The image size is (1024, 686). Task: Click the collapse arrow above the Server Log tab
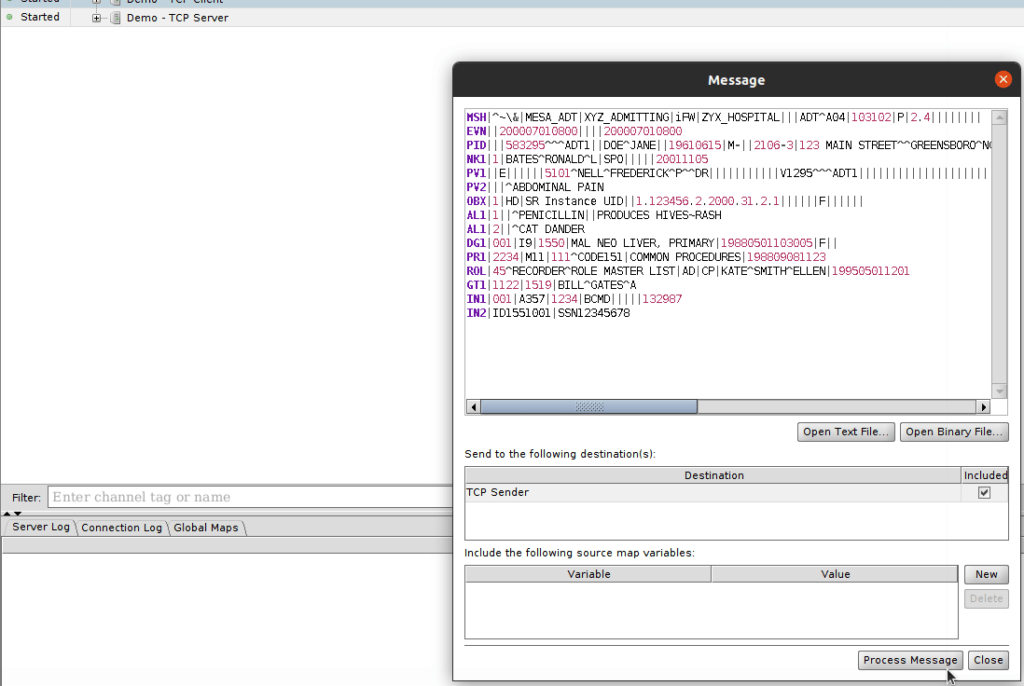point(8,513)
